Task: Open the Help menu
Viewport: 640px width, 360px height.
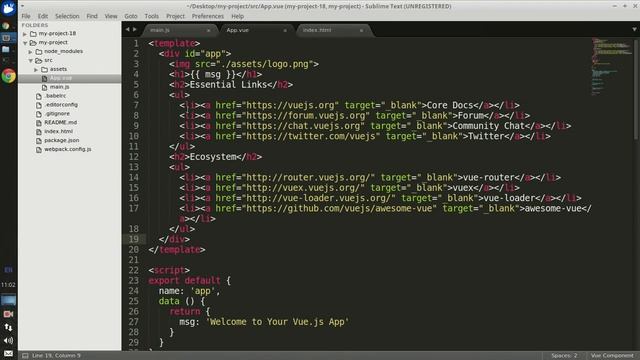Action: [x=238, y=16]
